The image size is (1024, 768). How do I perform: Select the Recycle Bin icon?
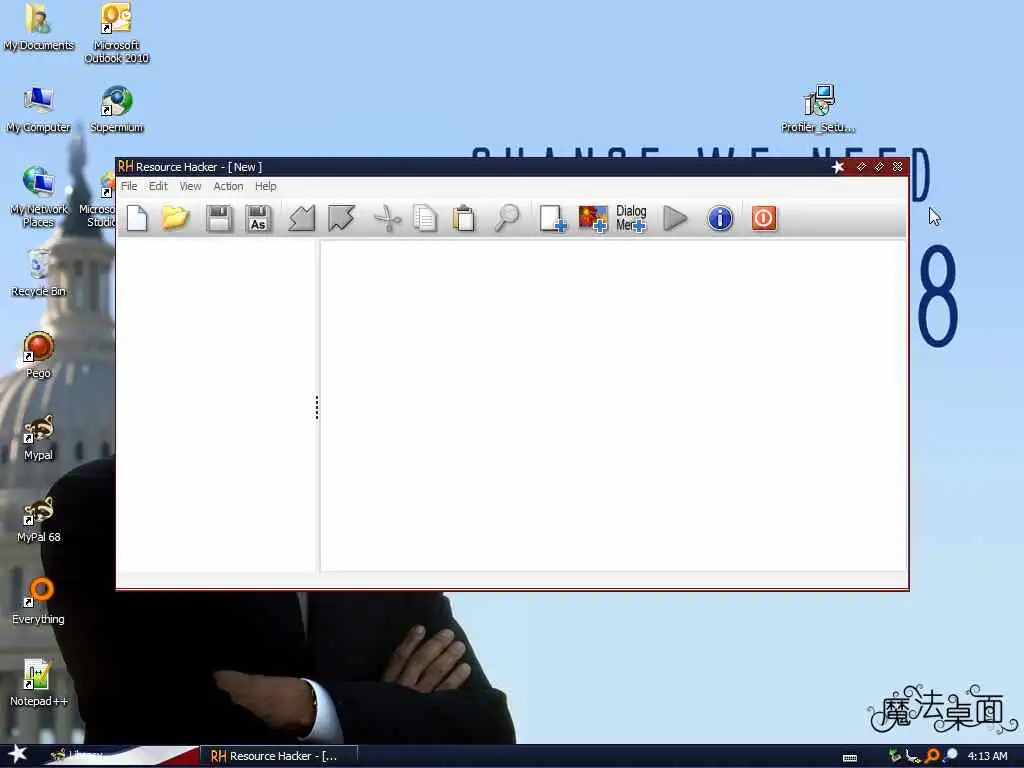[x=39, y=274]
